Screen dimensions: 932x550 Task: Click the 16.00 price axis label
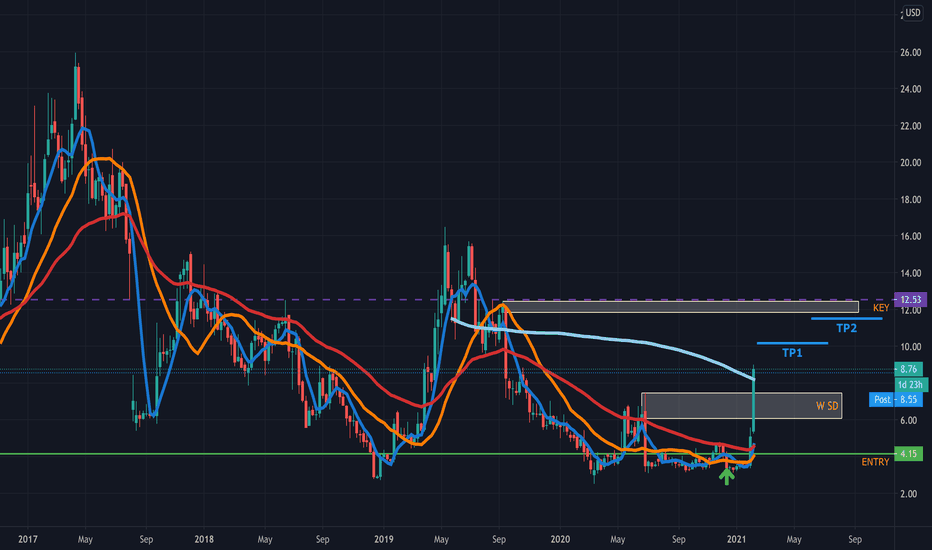pos(911,237)
